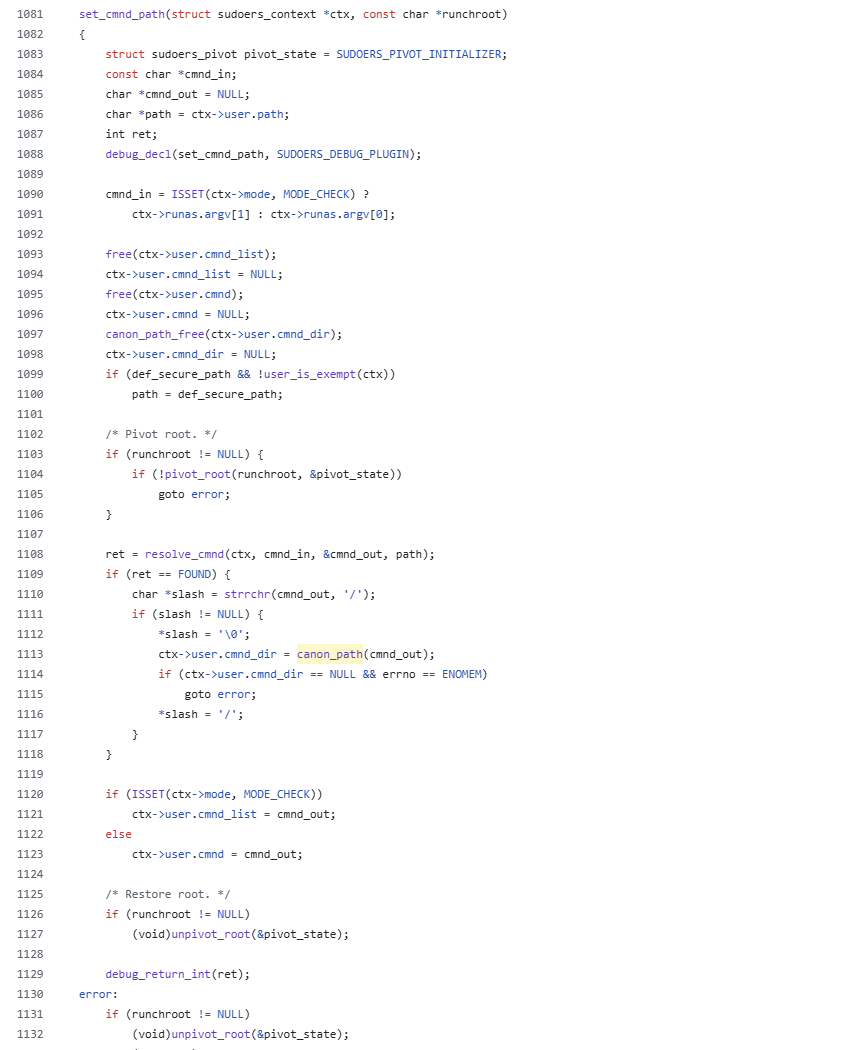Click line number 1113
The image size is (841, 1050).
30,654
